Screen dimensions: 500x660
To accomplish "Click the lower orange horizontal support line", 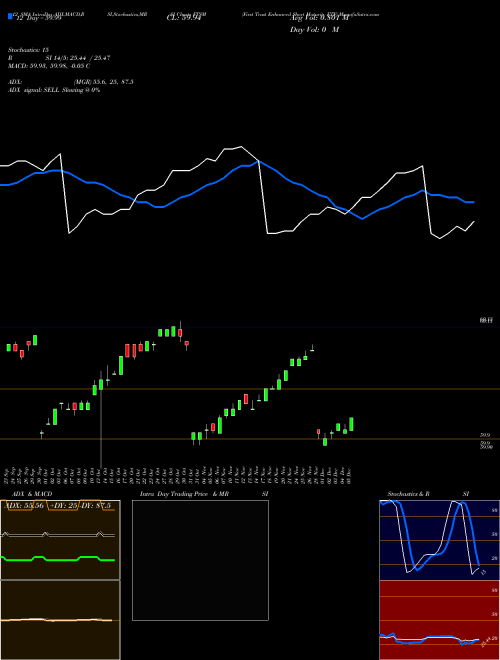I will pos(250,439).
